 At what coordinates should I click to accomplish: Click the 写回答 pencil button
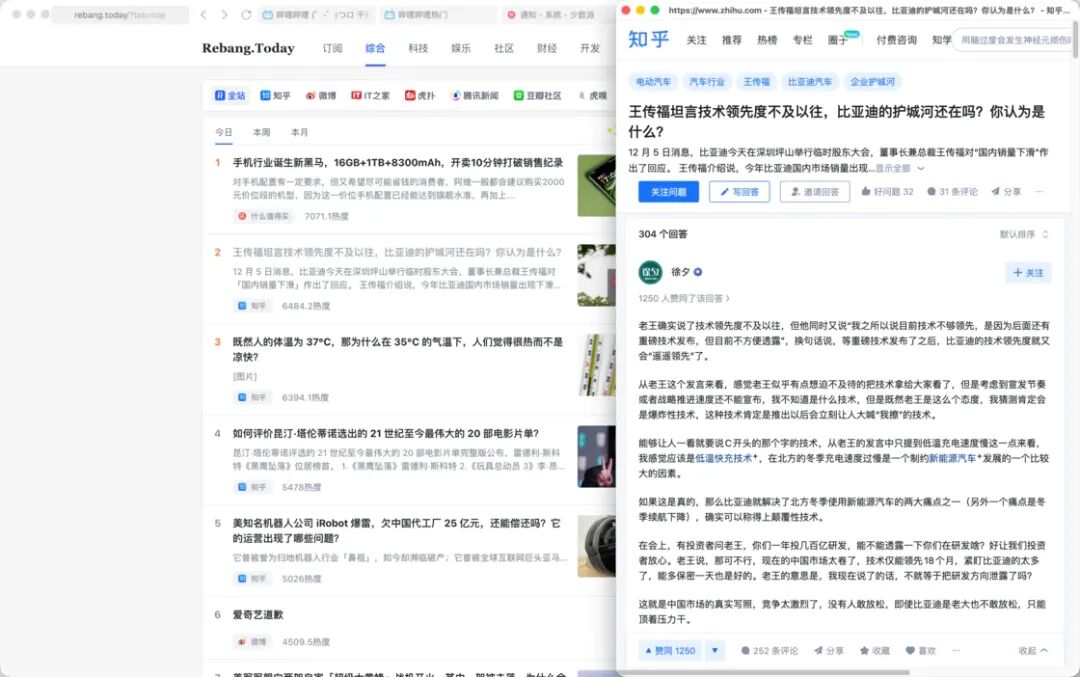point(739,191)
